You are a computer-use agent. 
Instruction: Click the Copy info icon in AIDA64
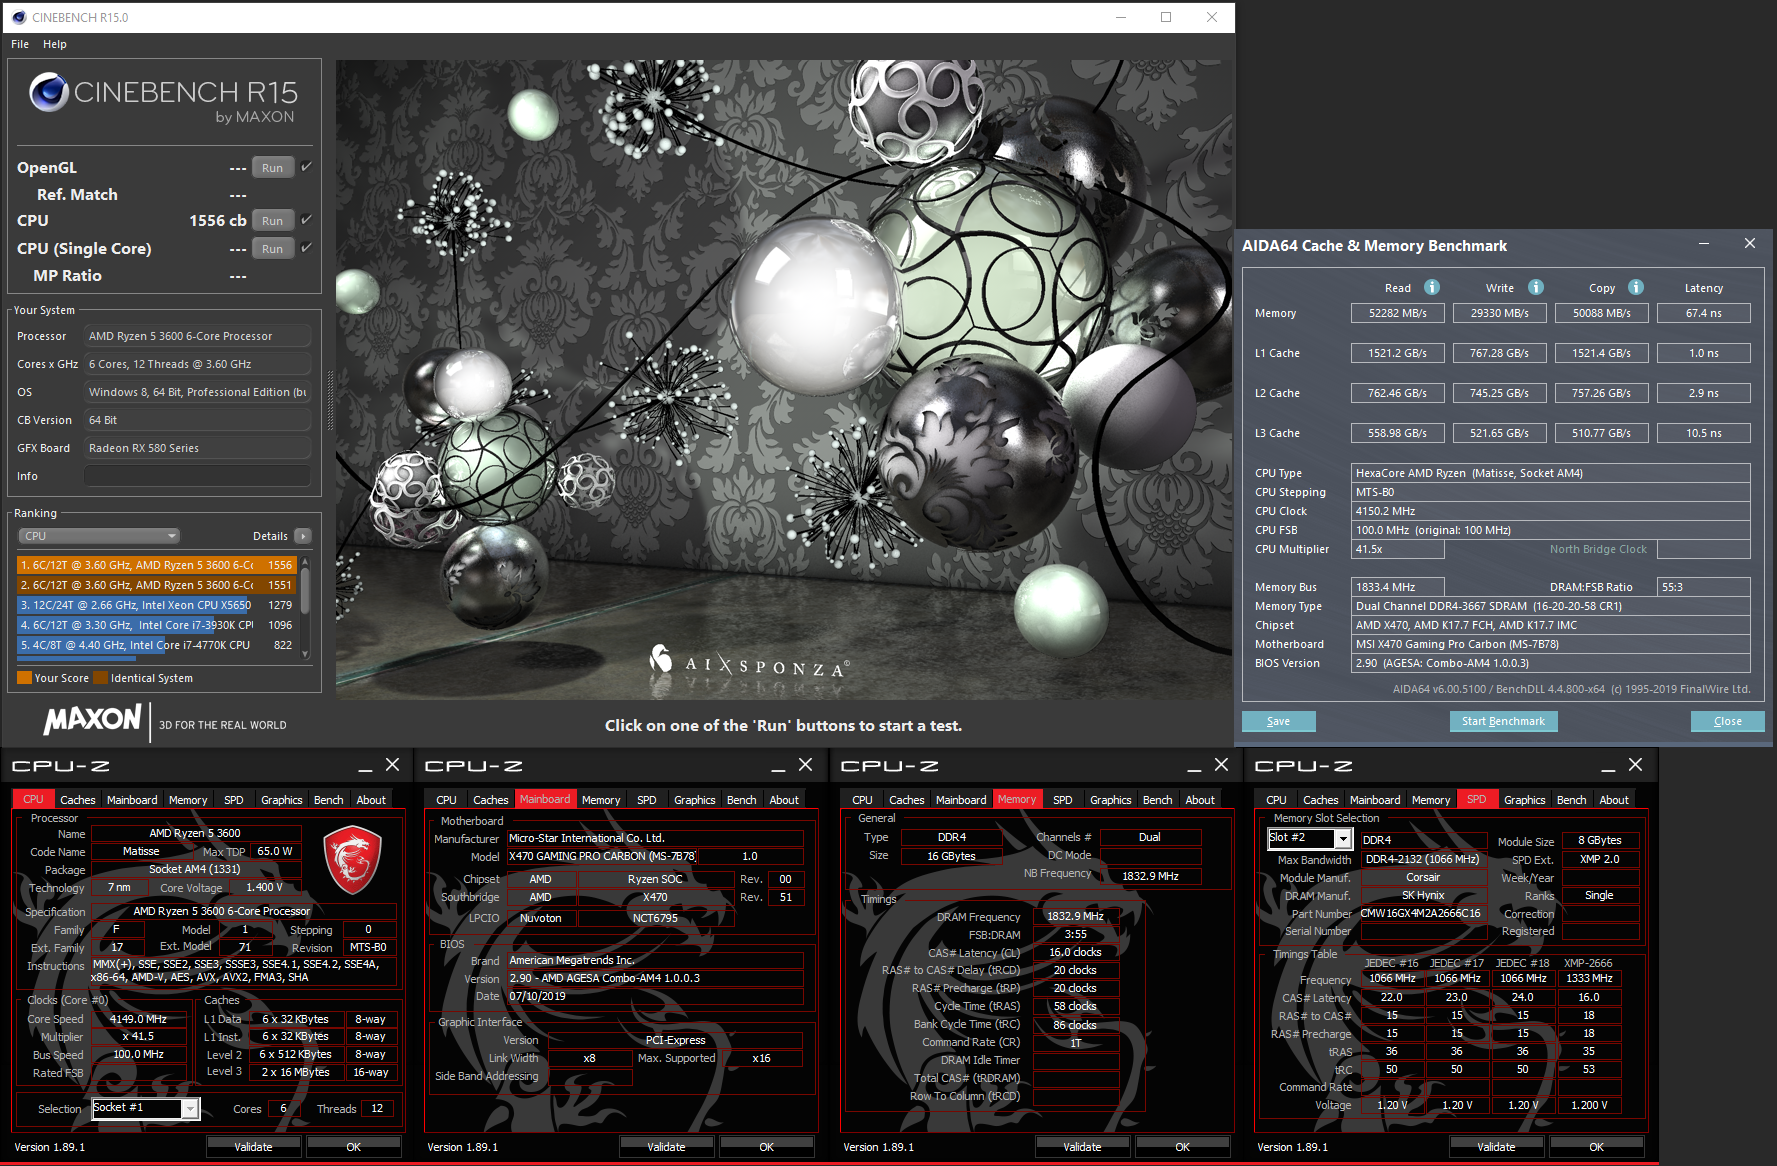point(1636,287)
